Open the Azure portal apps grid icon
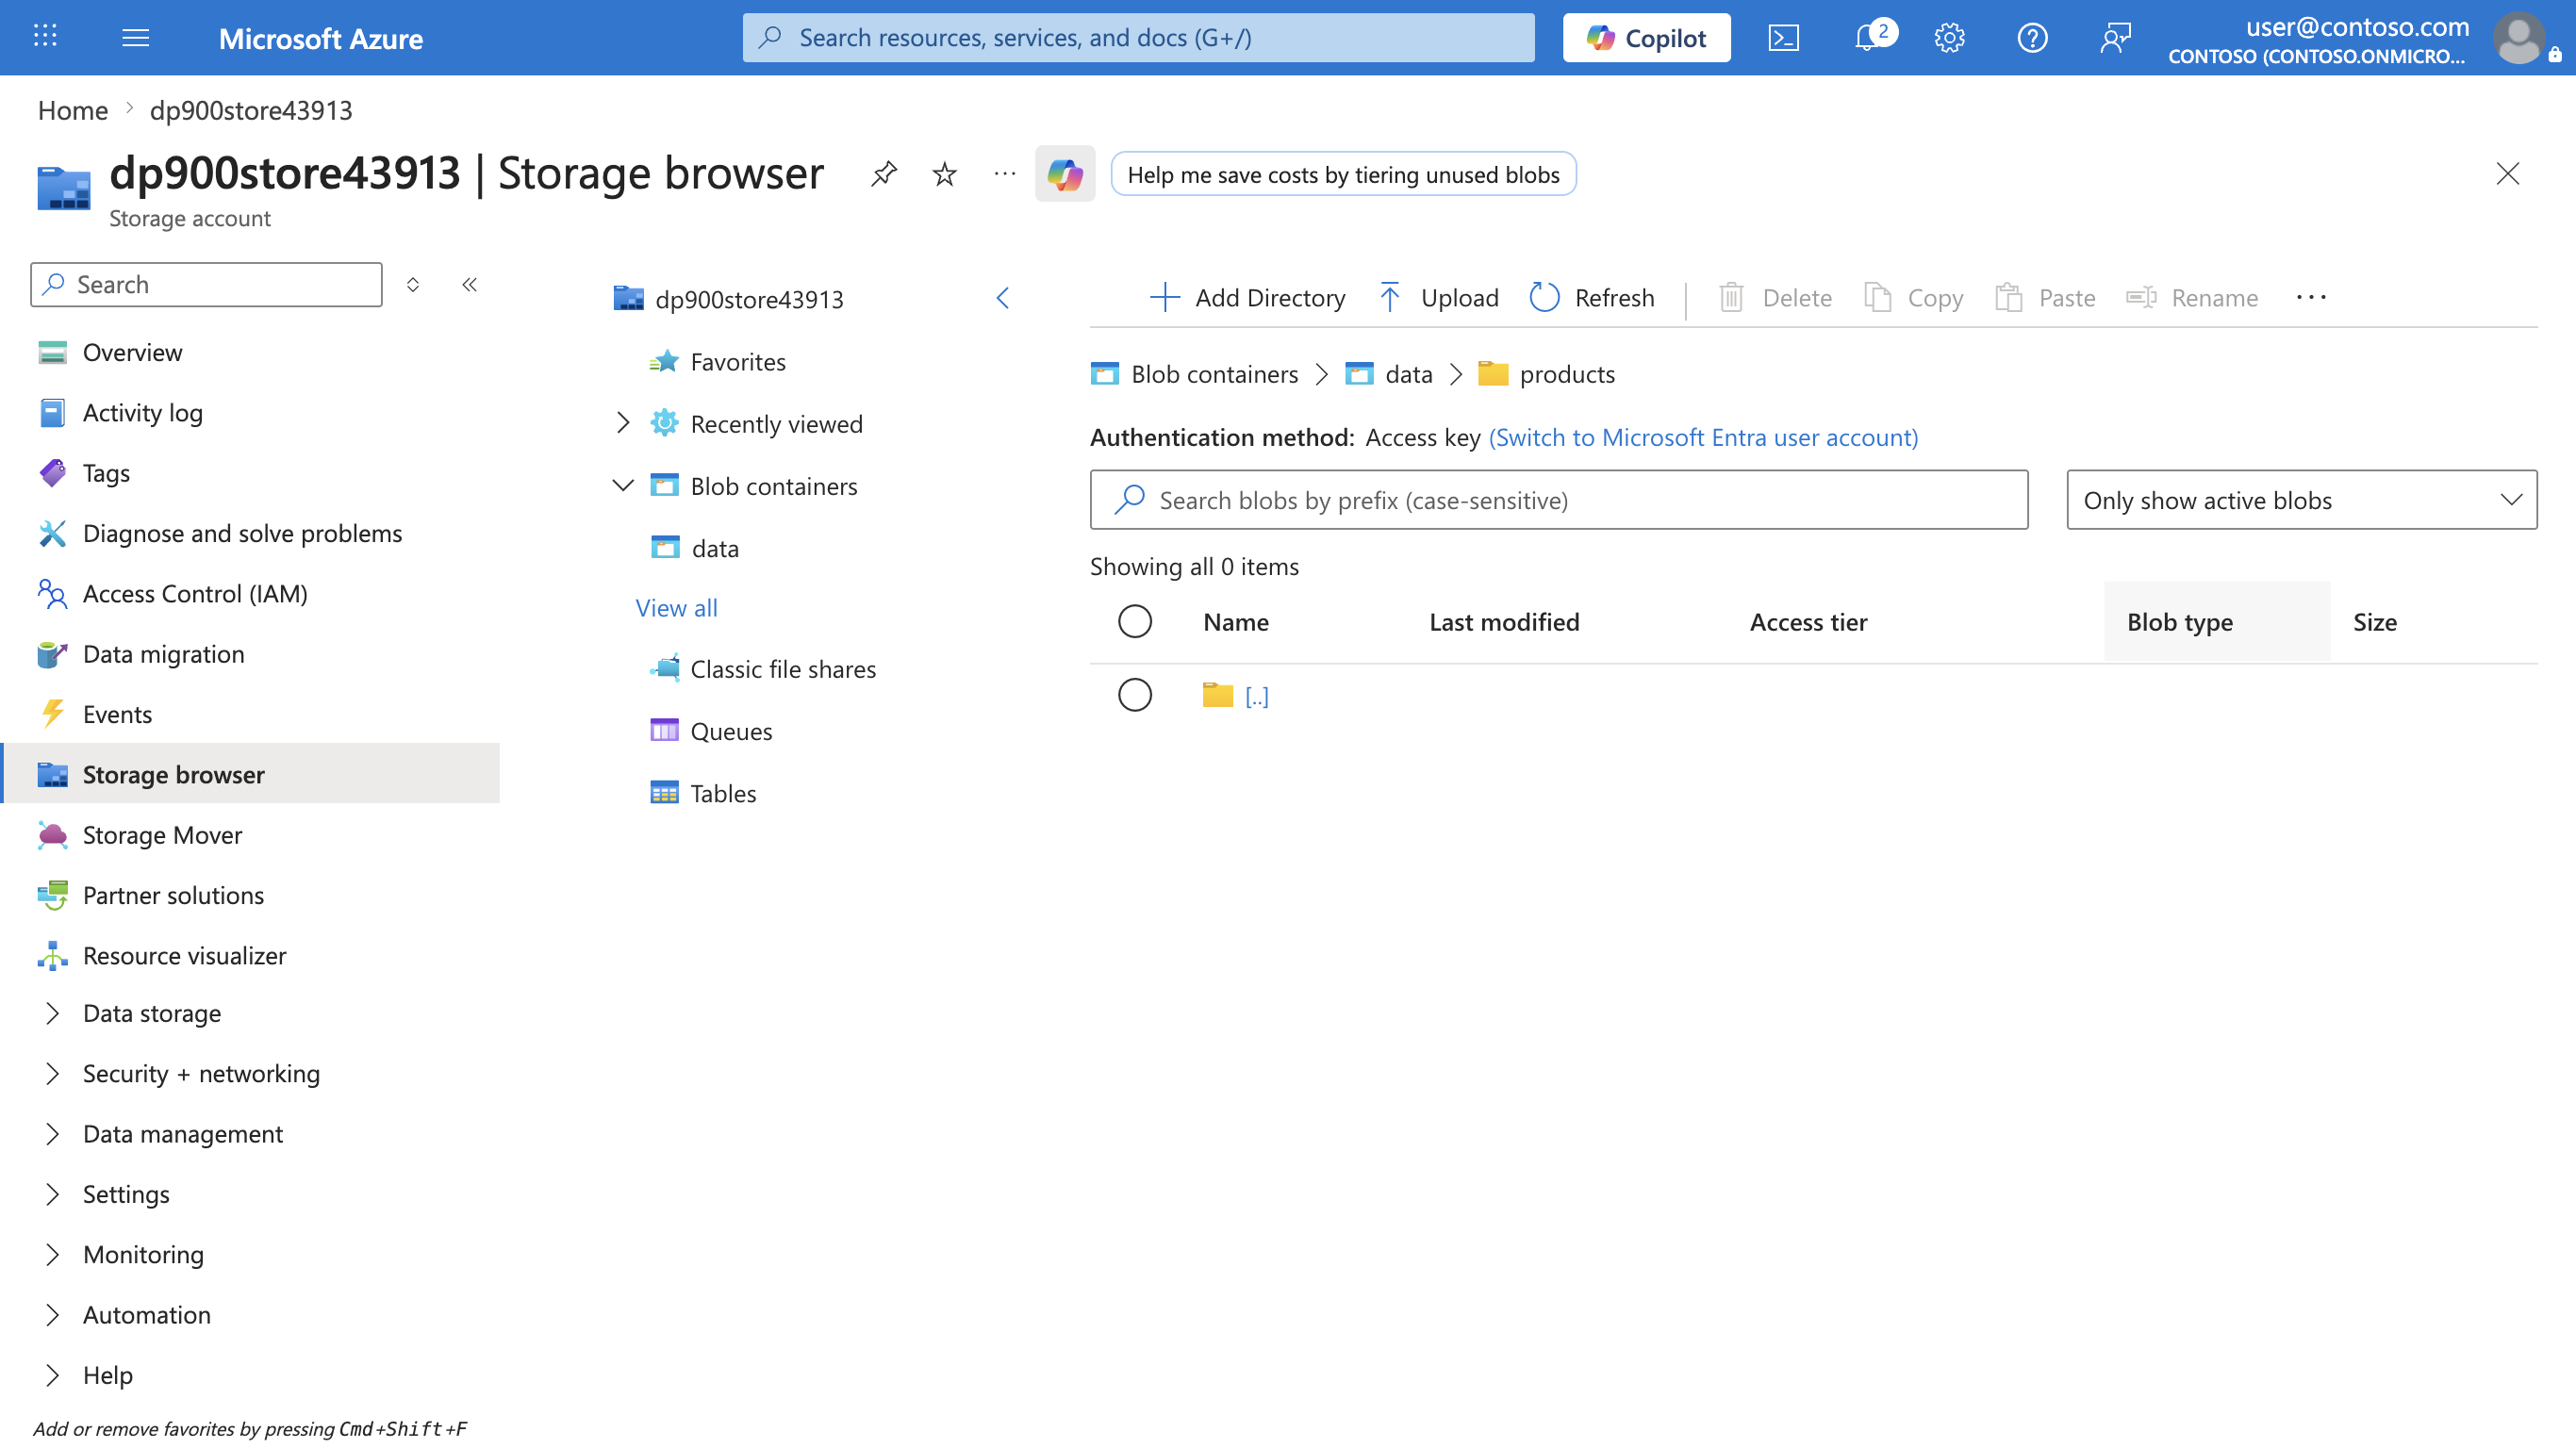The height and width of the screenshot is (1448, 2576). tap(45, 37)
